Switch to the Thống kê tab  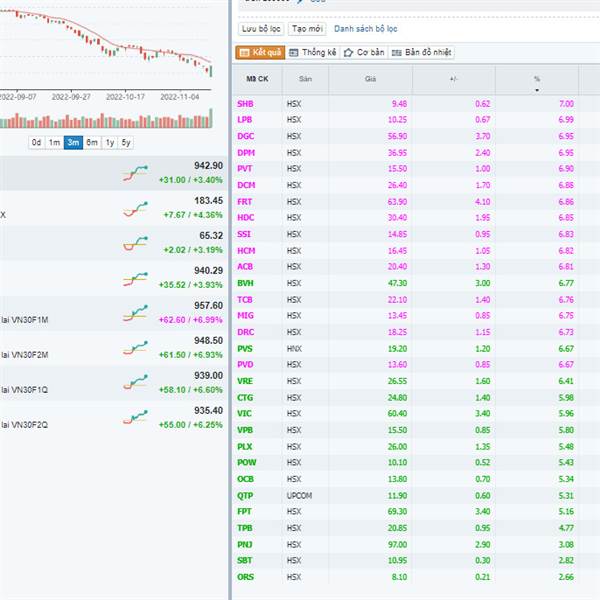click(x=312, y=52)
